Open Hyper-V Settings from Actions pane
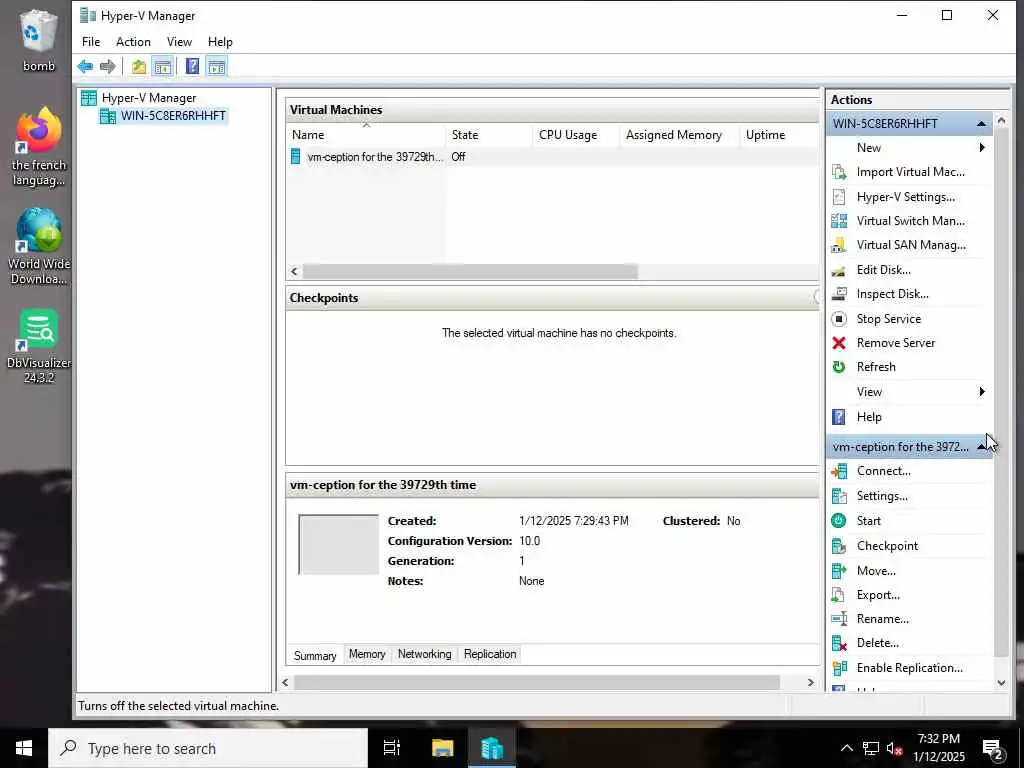This screenshot has height=768, width=1024. point(906,197)
